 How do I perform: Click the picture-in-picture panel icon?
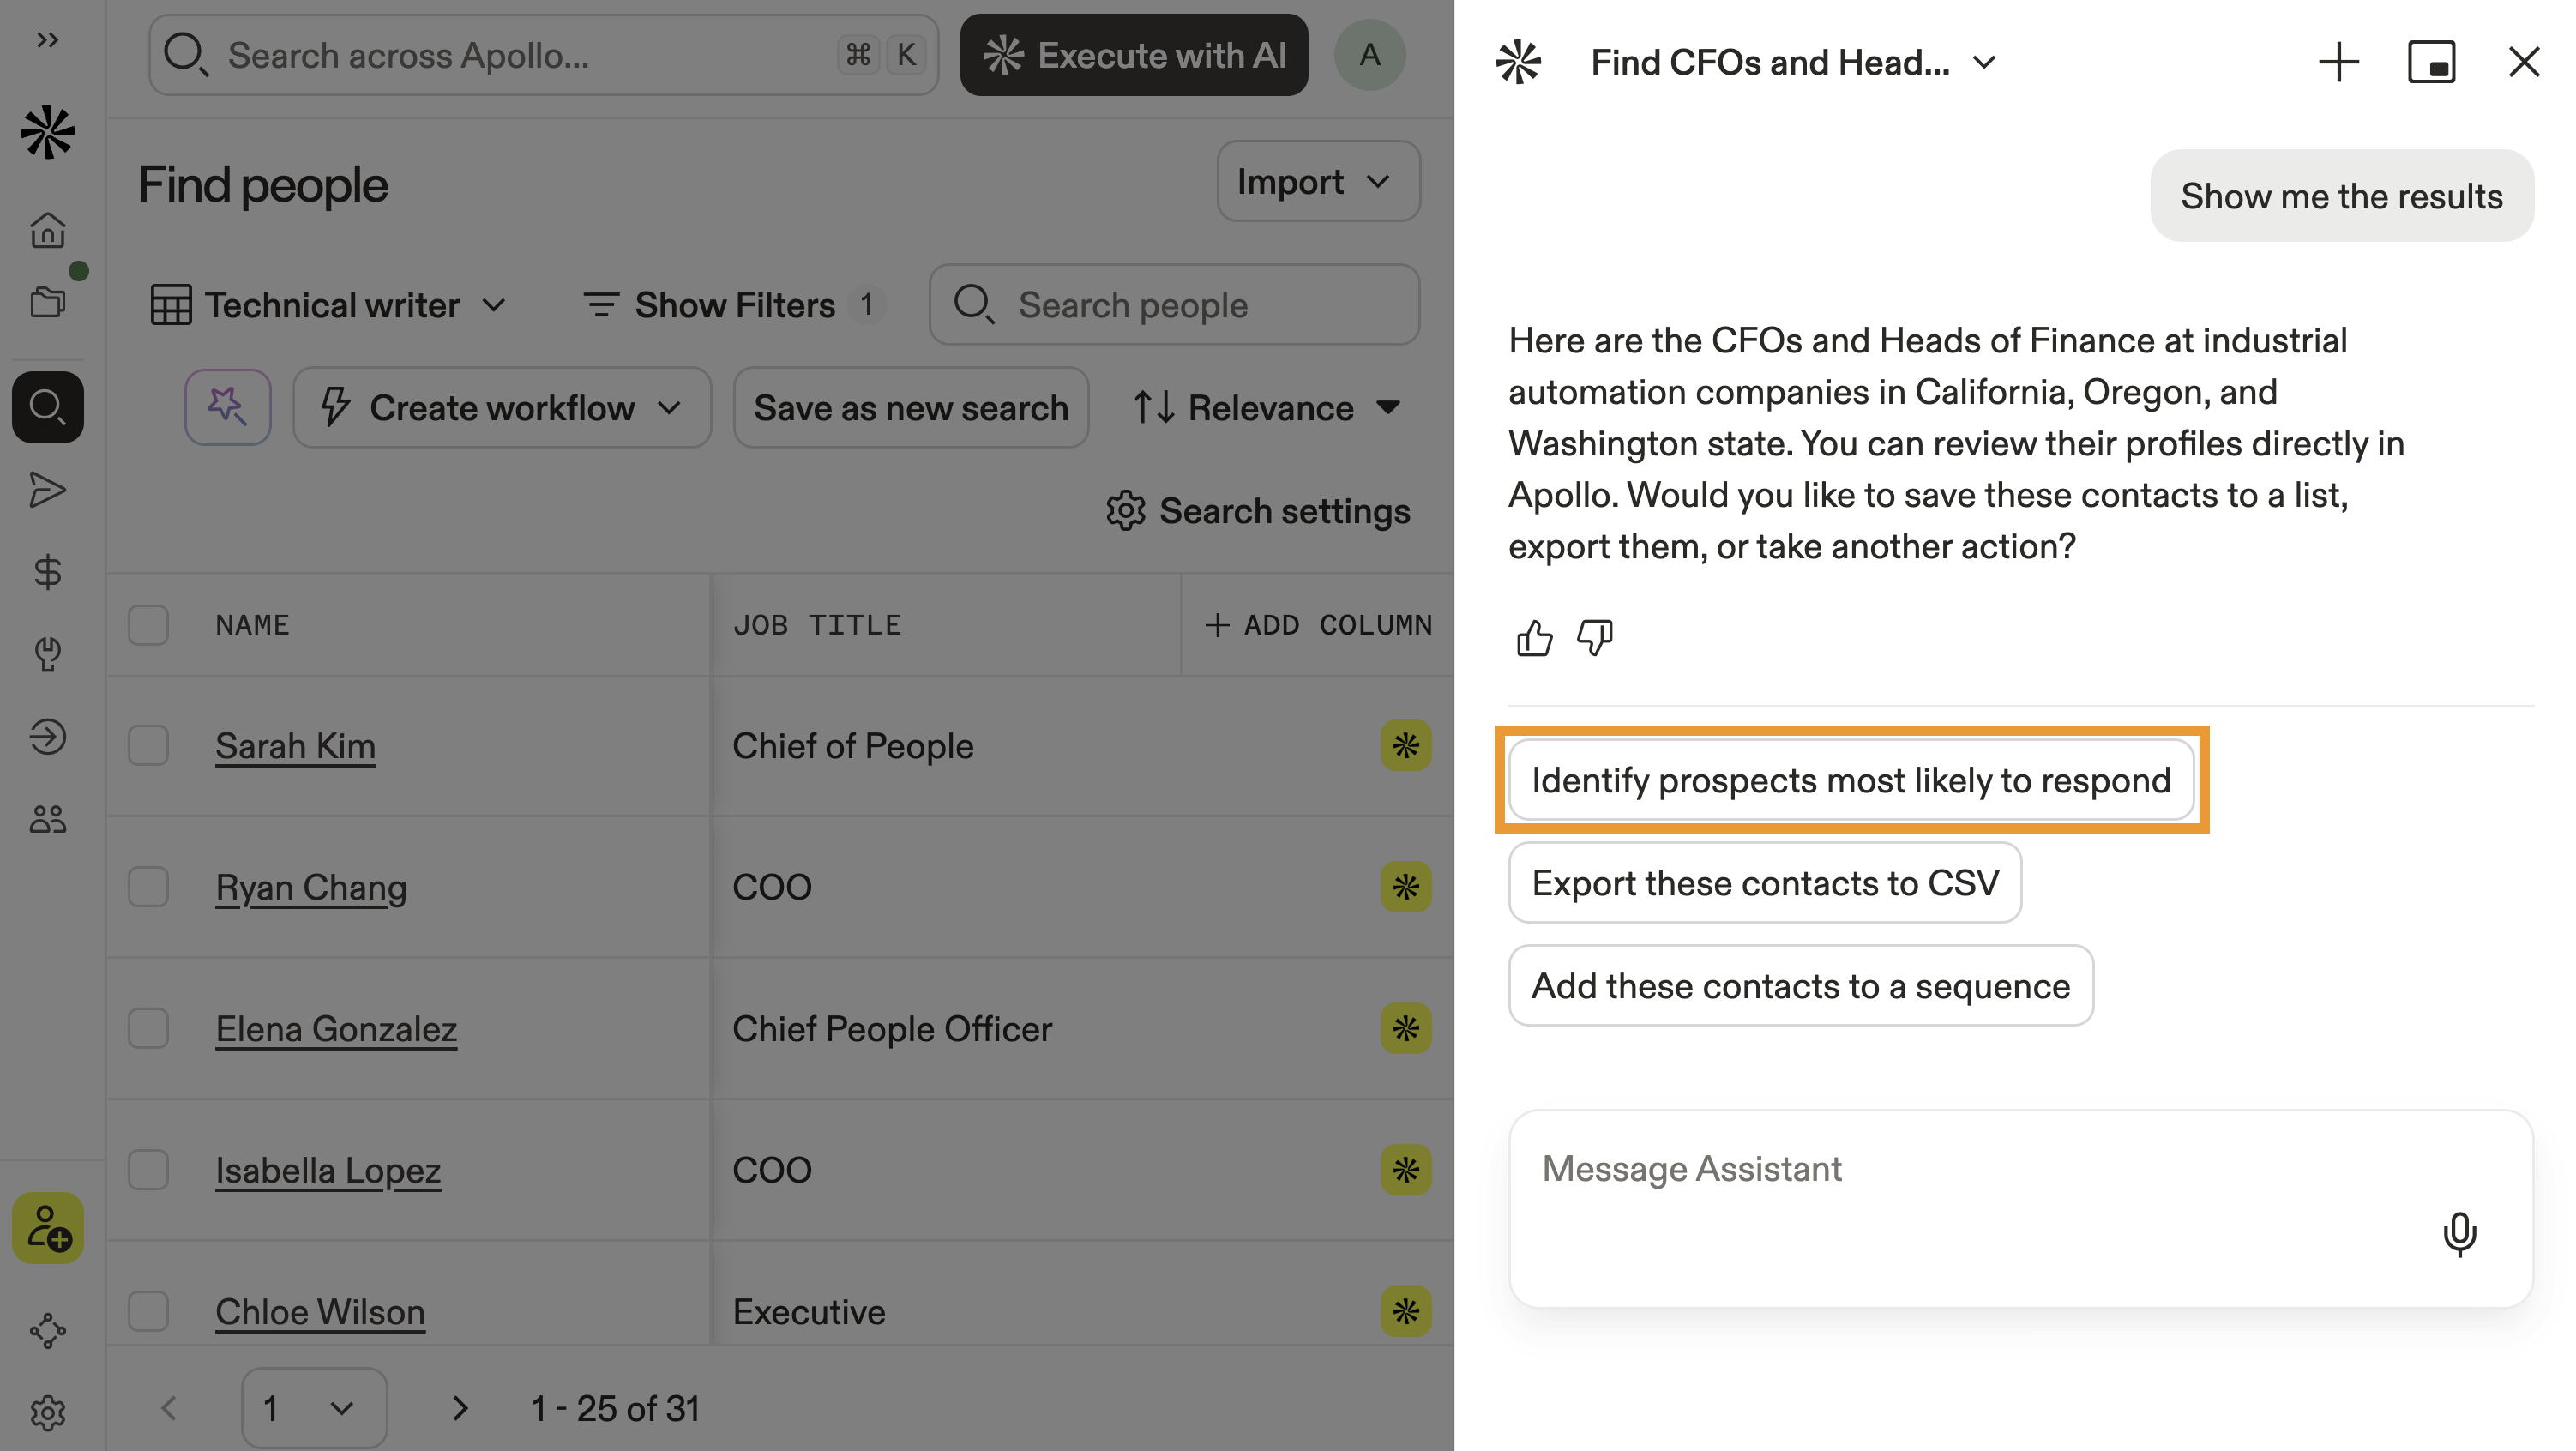point(2431,62)
